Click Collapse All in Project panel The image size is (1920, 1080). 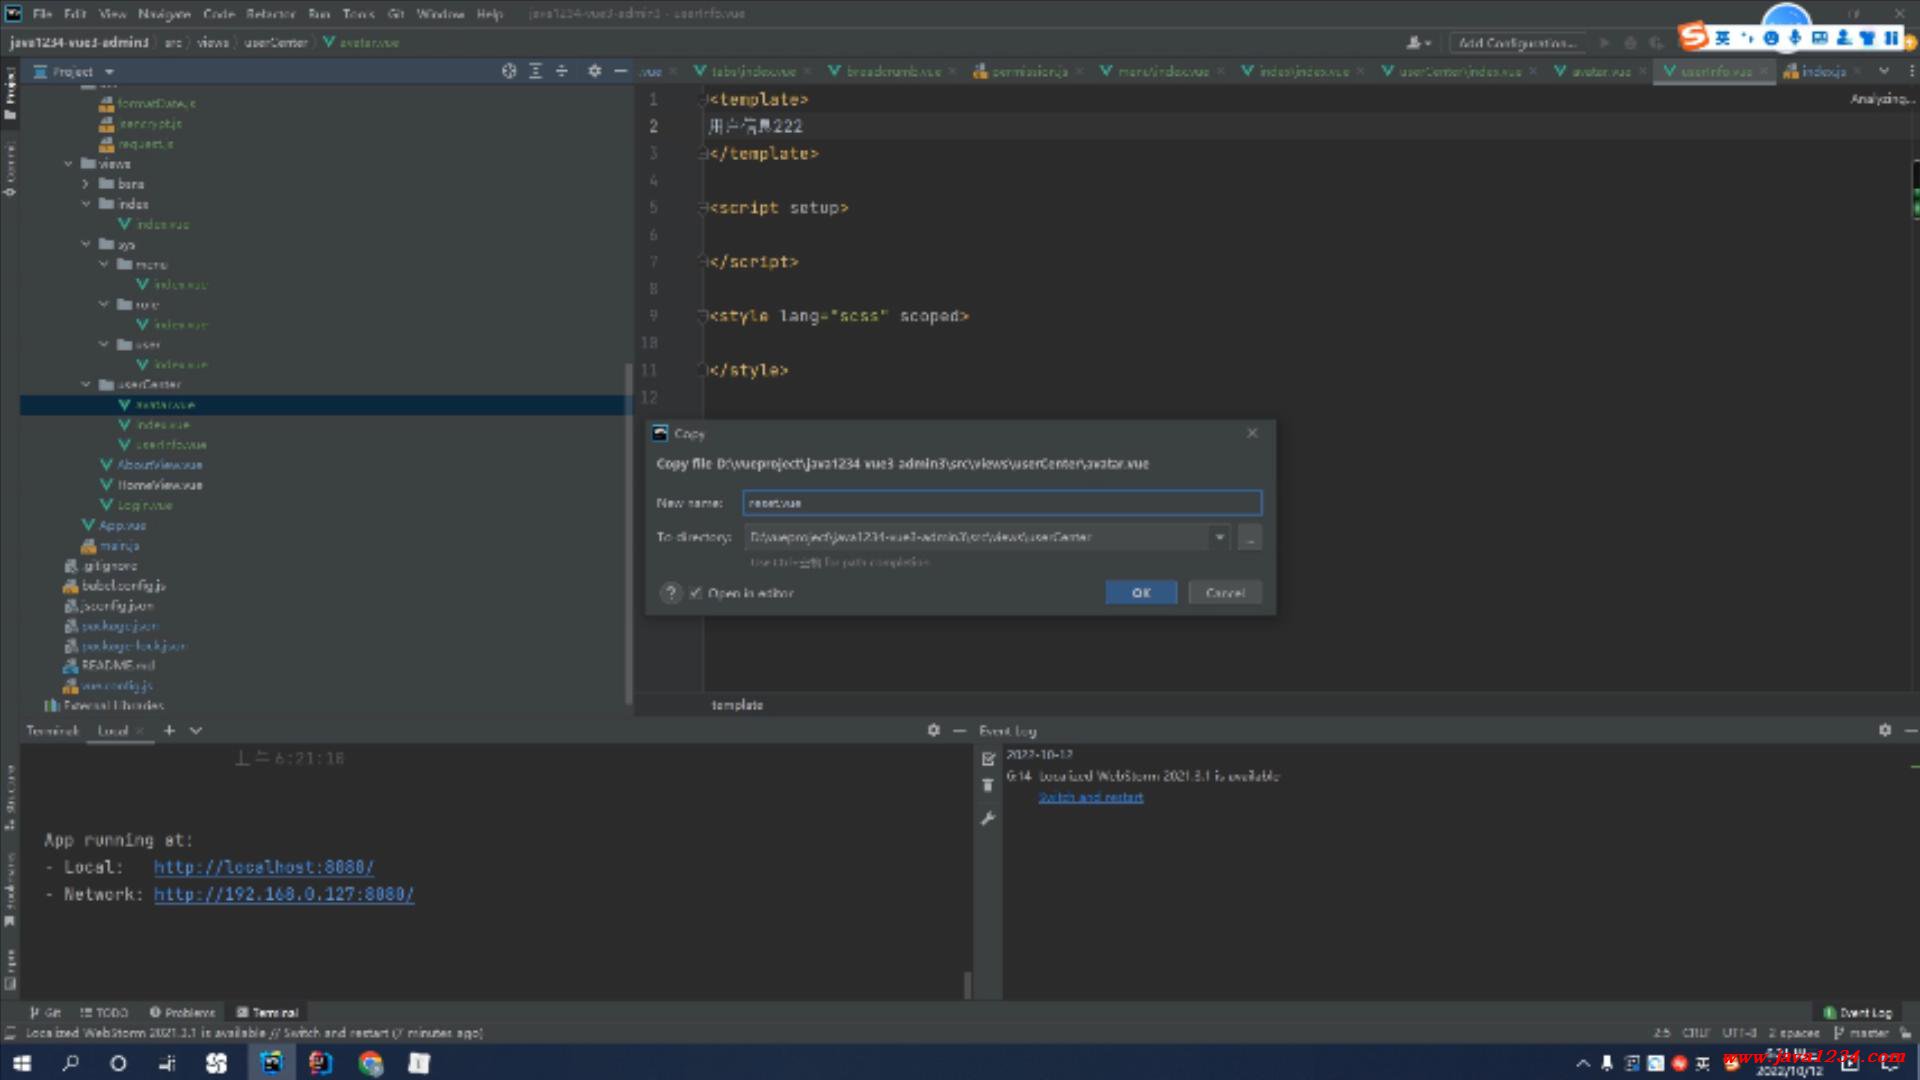(x=562, y=71)
